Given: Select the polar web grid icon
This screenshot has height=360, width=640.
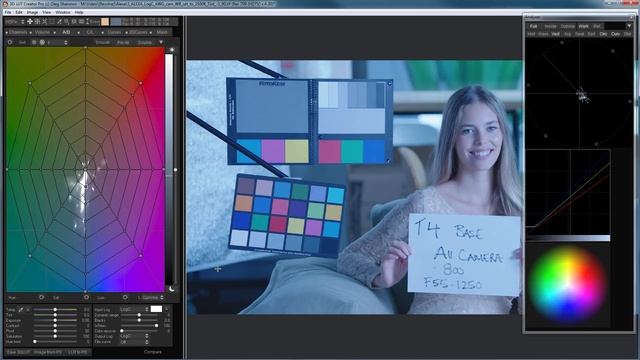Looking at the screenshot, I should point(42,42).
